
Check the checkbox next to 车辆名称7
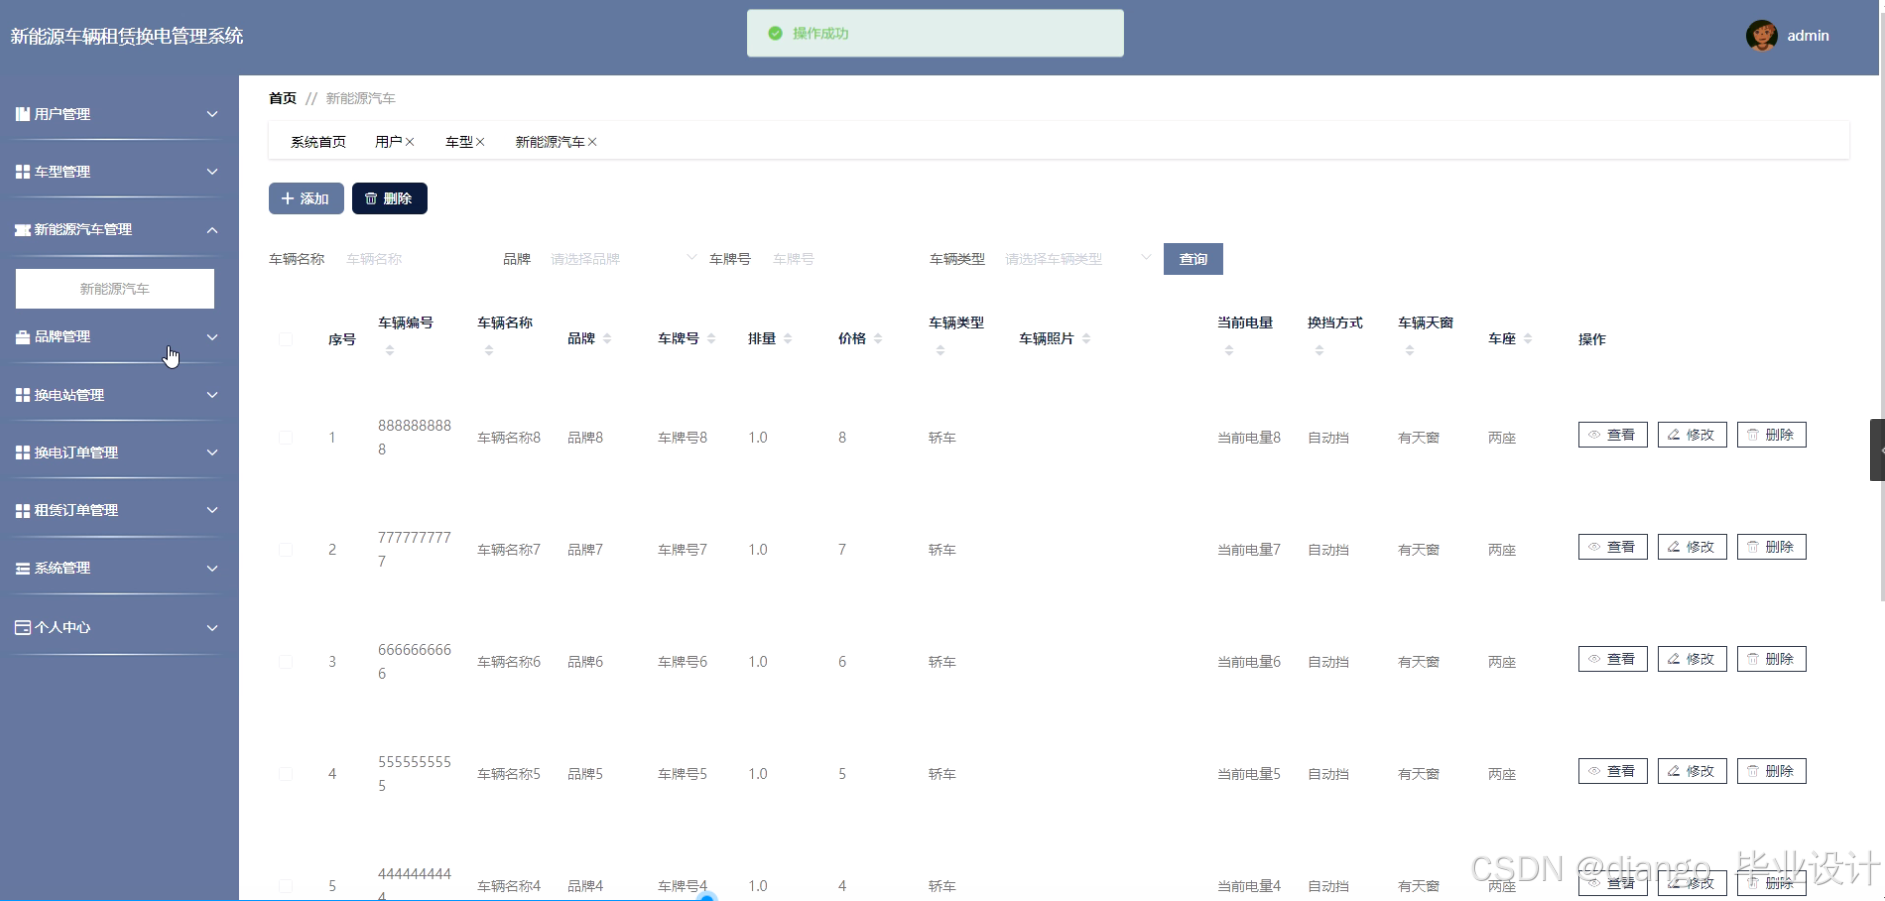[x=285, y=549]
